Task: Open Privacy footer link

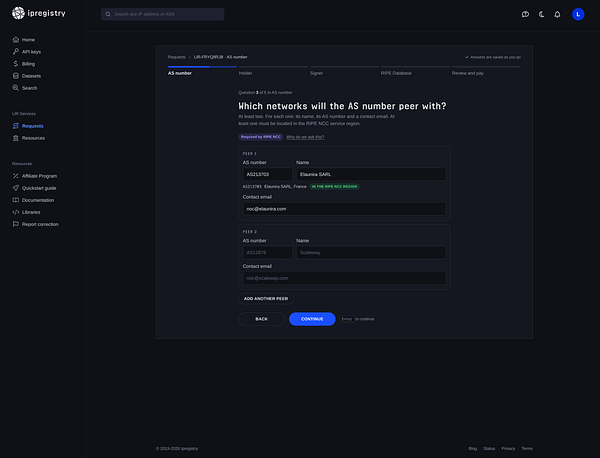Action: tap(508, 448)
